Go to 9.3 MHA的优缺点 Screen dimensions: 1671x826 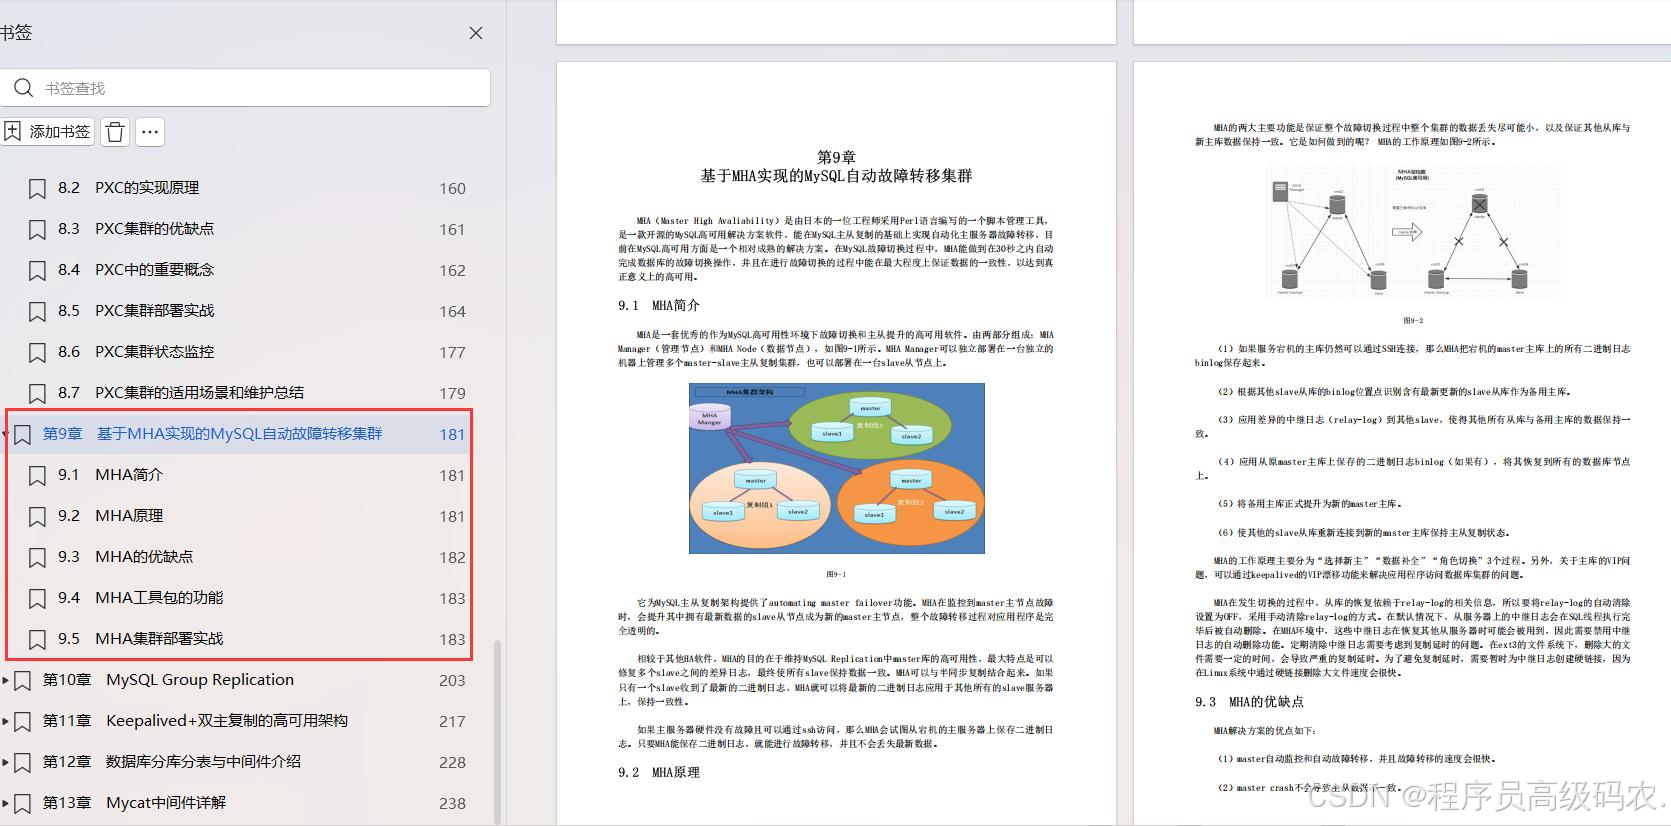tap(125, 557)
